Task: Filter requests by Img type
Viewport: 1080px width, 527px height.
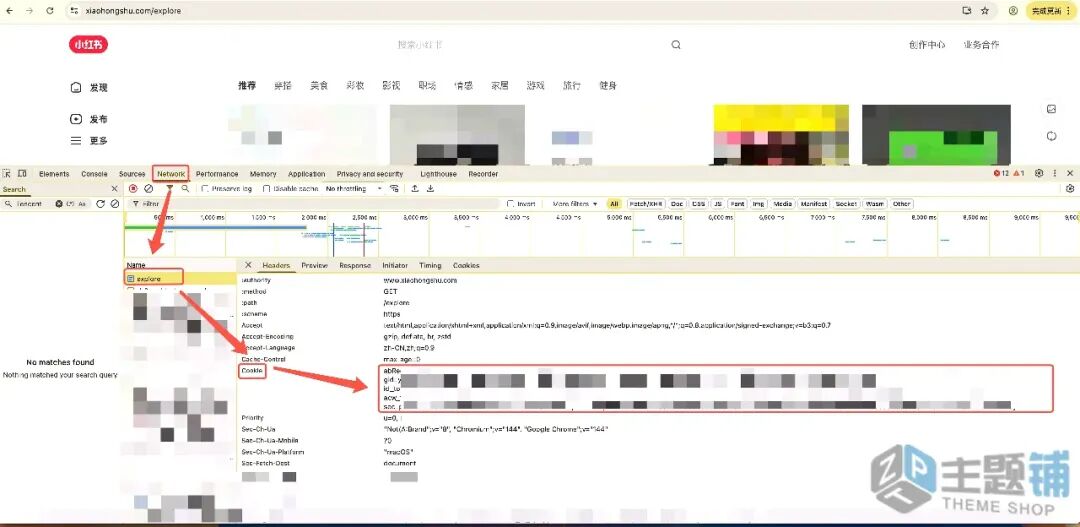Action: click(758, 204)
